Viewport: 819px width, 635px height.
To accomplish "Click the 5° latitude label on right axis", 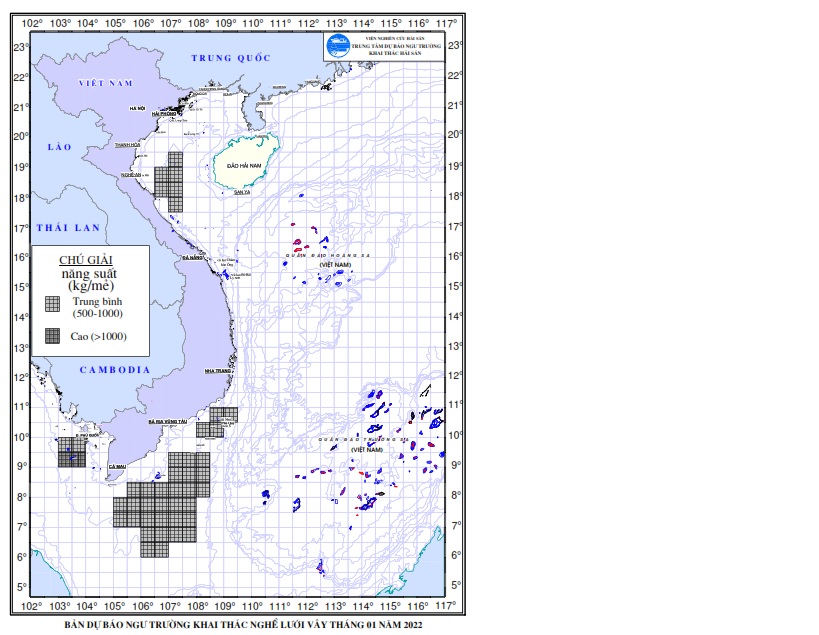I will tap(456, 585).
